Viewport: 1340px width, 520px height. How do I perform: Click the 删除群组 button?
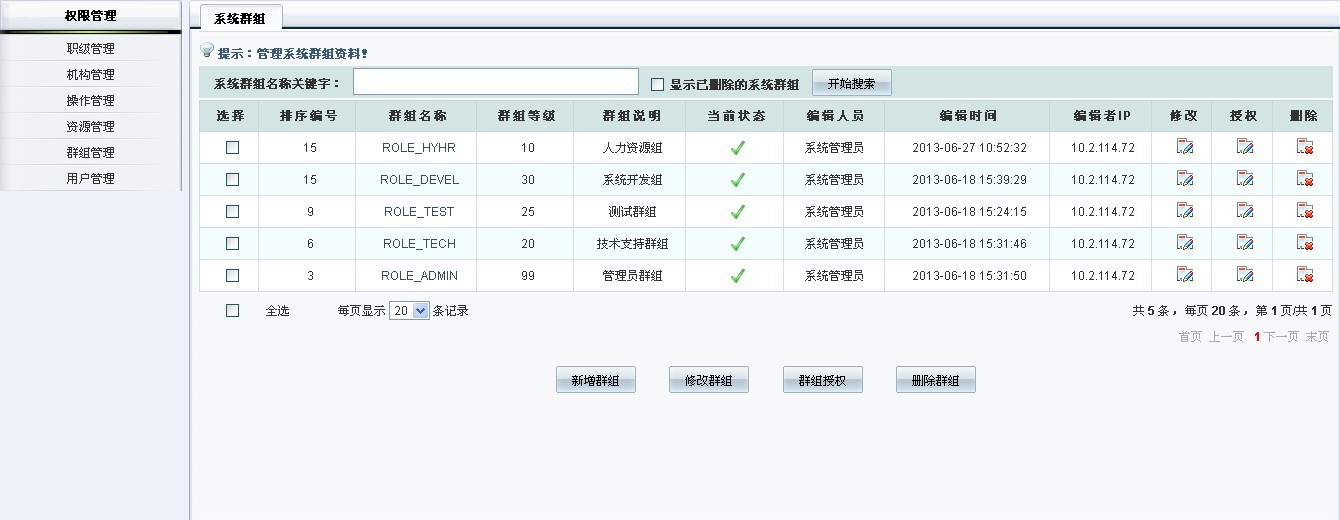click(x=936, y=380)
